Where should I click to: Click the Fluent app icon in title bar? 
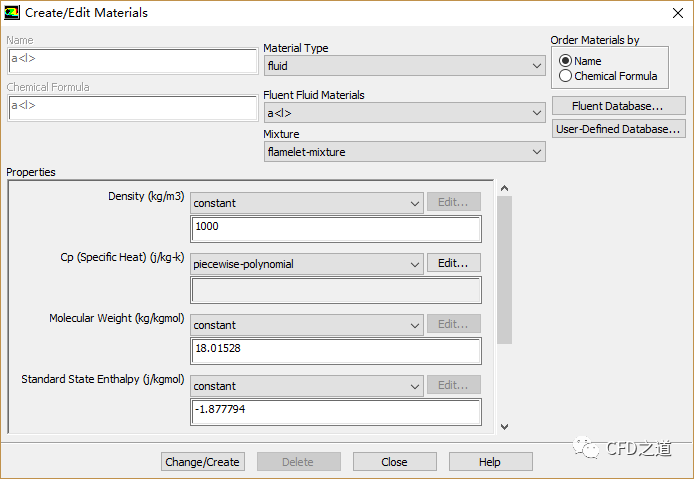[12, 13]
